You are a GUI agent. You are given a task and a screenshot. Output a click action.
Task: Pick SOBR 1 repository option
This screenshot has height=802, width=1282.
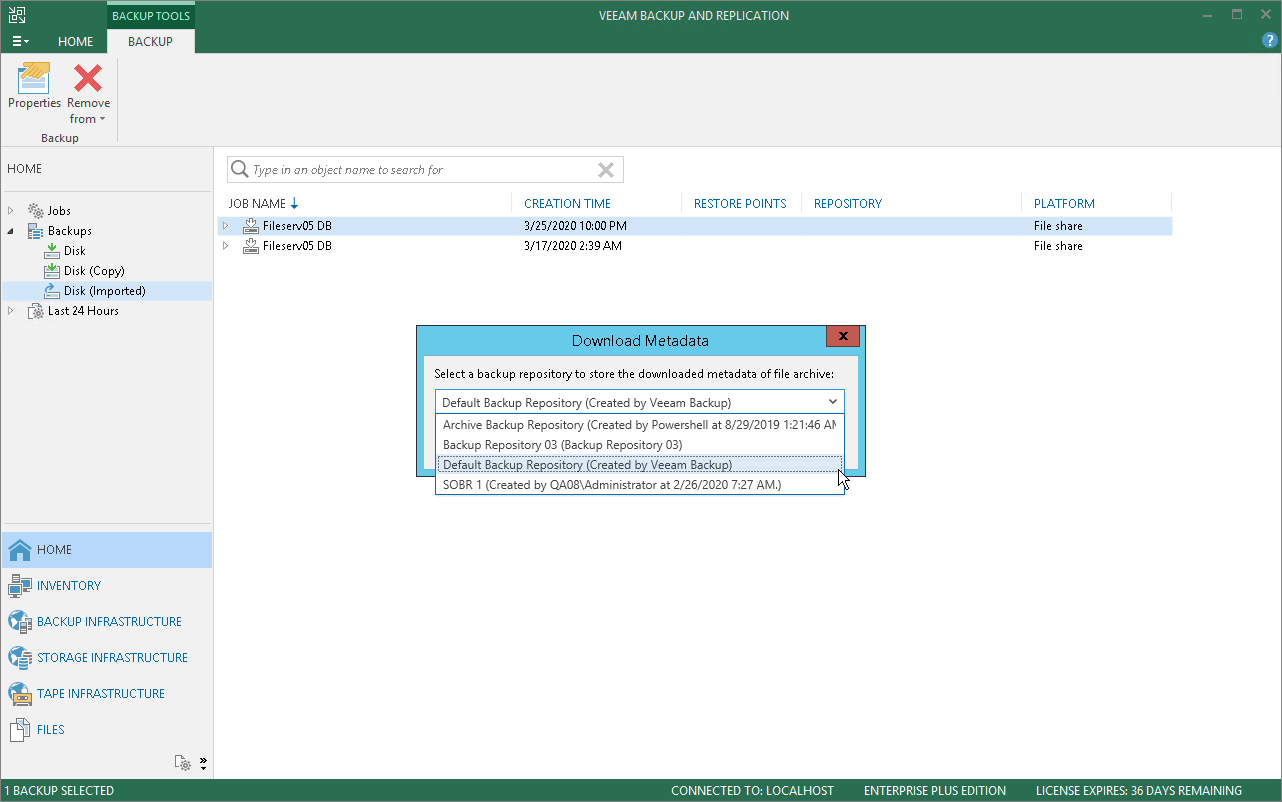tap(640, 485)
